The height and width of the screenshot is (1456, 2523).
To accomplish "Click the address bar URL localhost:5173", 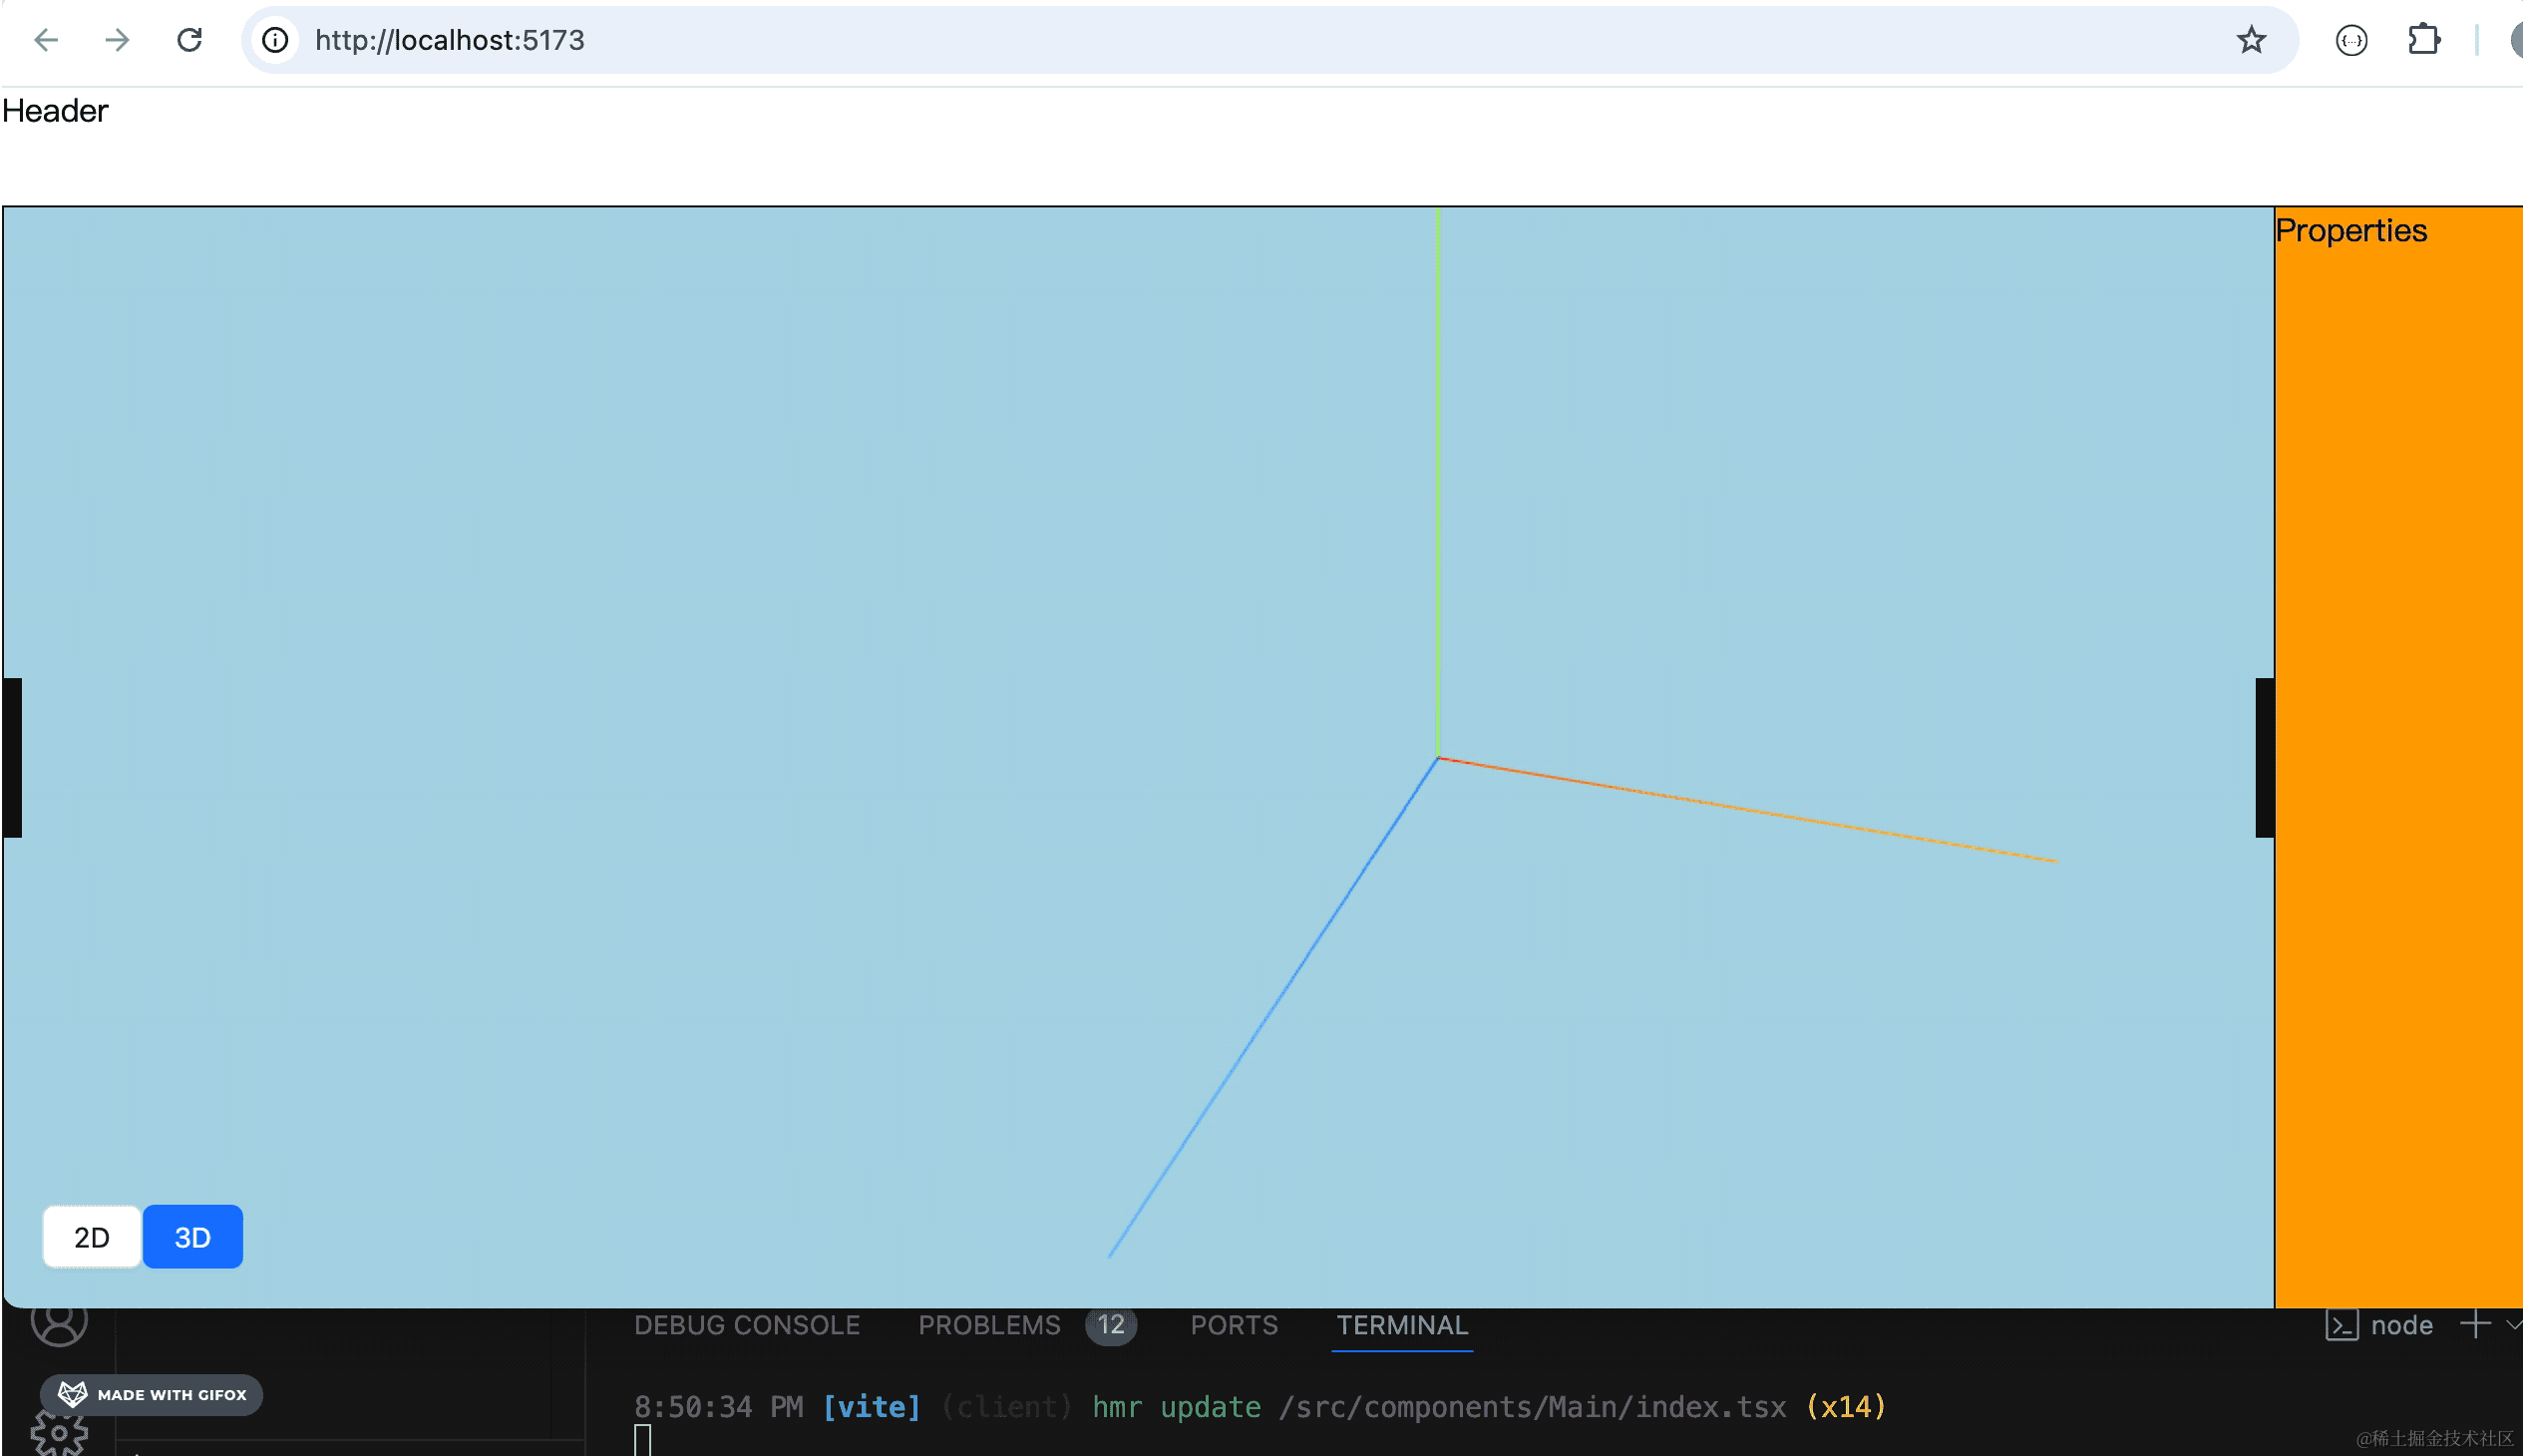I will (x=450, y=40).
